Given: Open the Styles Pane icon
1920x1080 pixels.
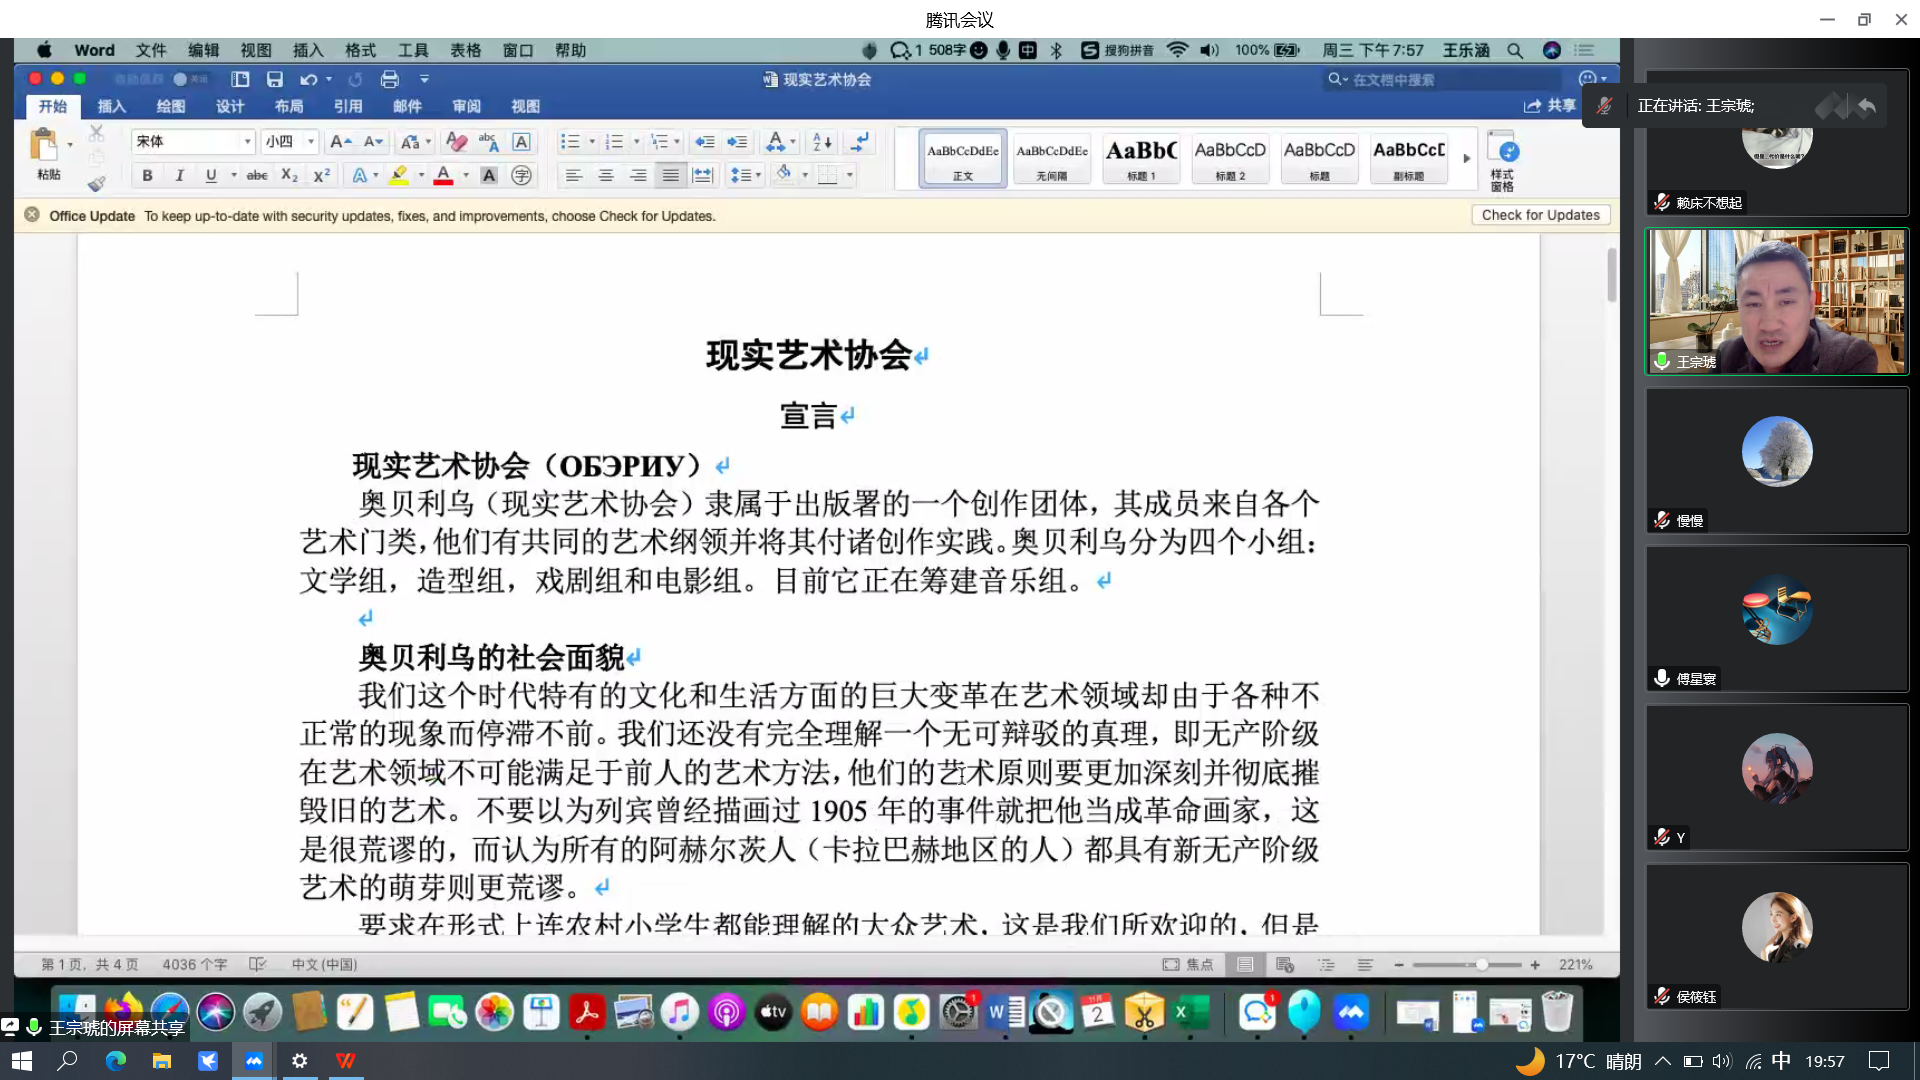Looking at the screenshot, I should 1502,158.
